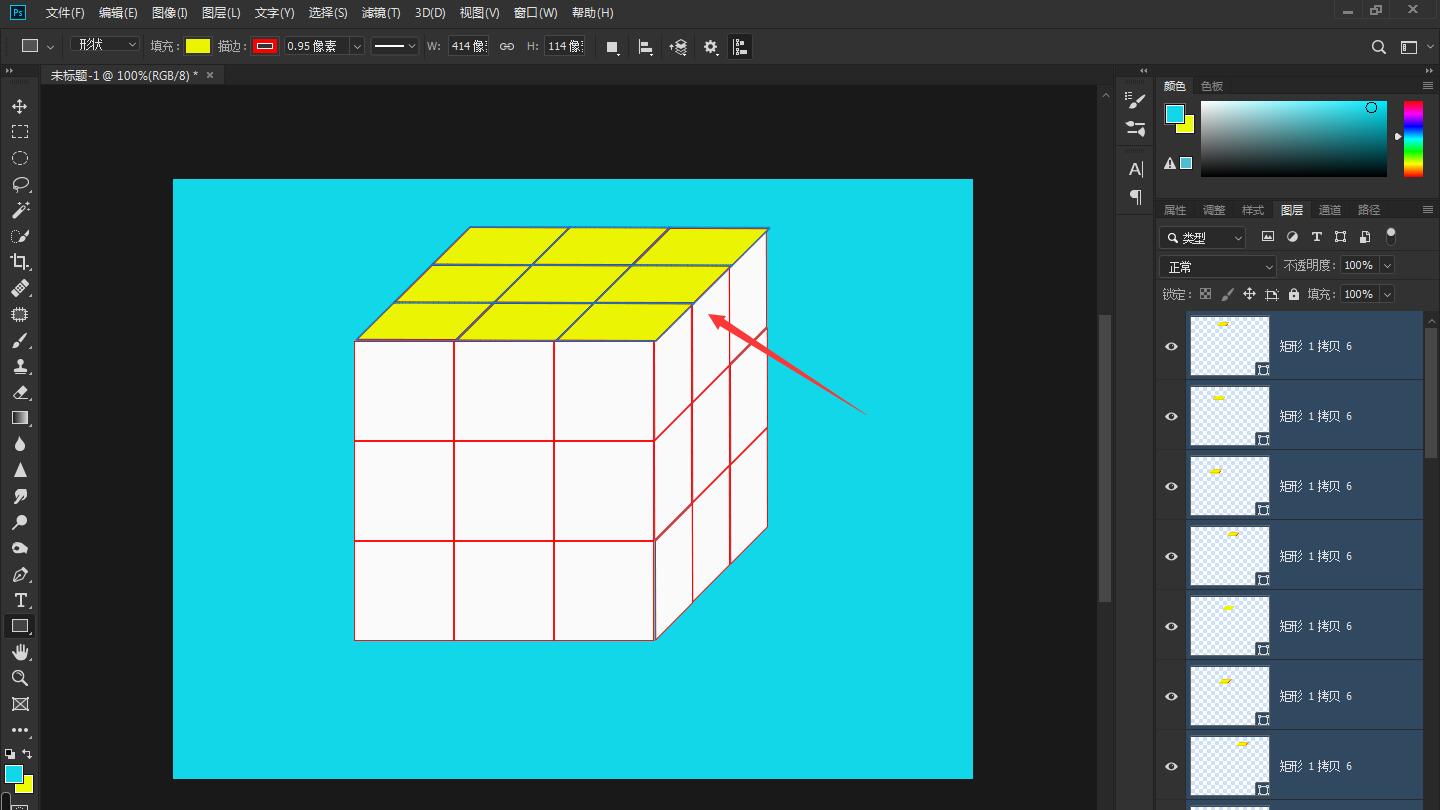Image resolution: width=1440 pixels, height=810 pixels.
Task: Select the Horizontal Type tool
Action: pos(20,600)
